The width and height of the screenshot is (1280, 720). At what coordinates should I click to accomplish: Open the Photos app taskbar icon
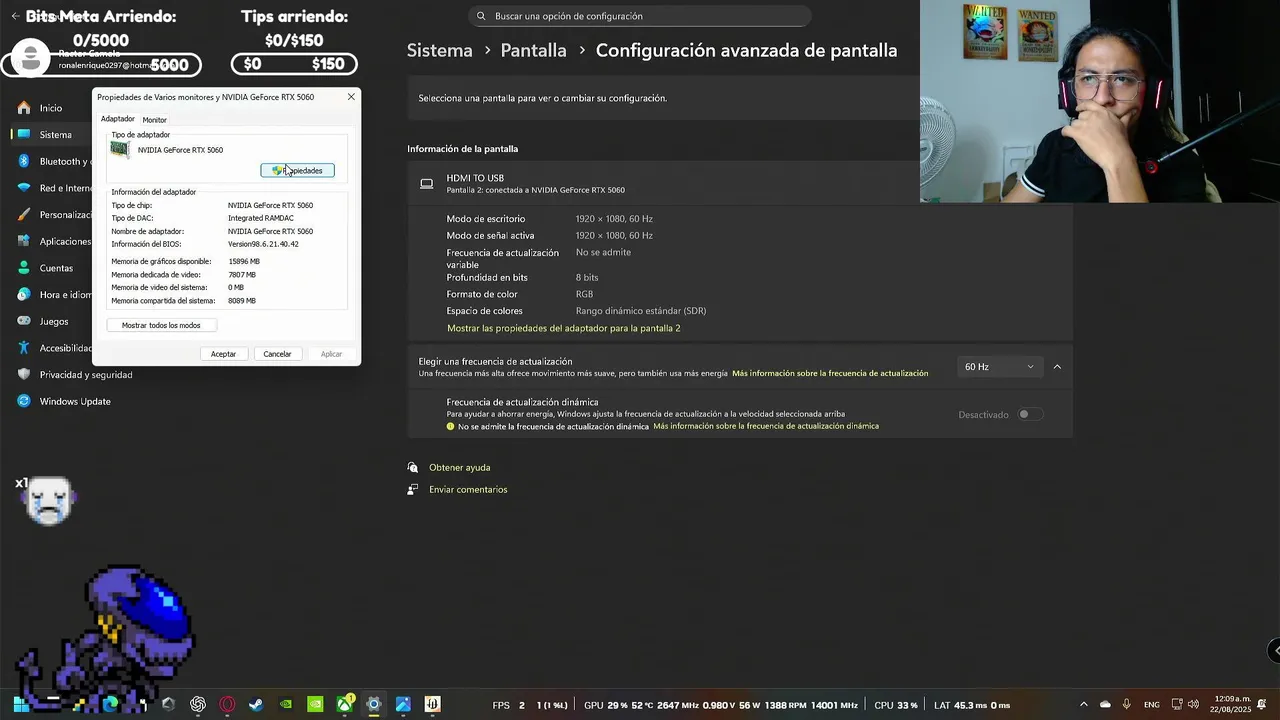tap(403, 705)
